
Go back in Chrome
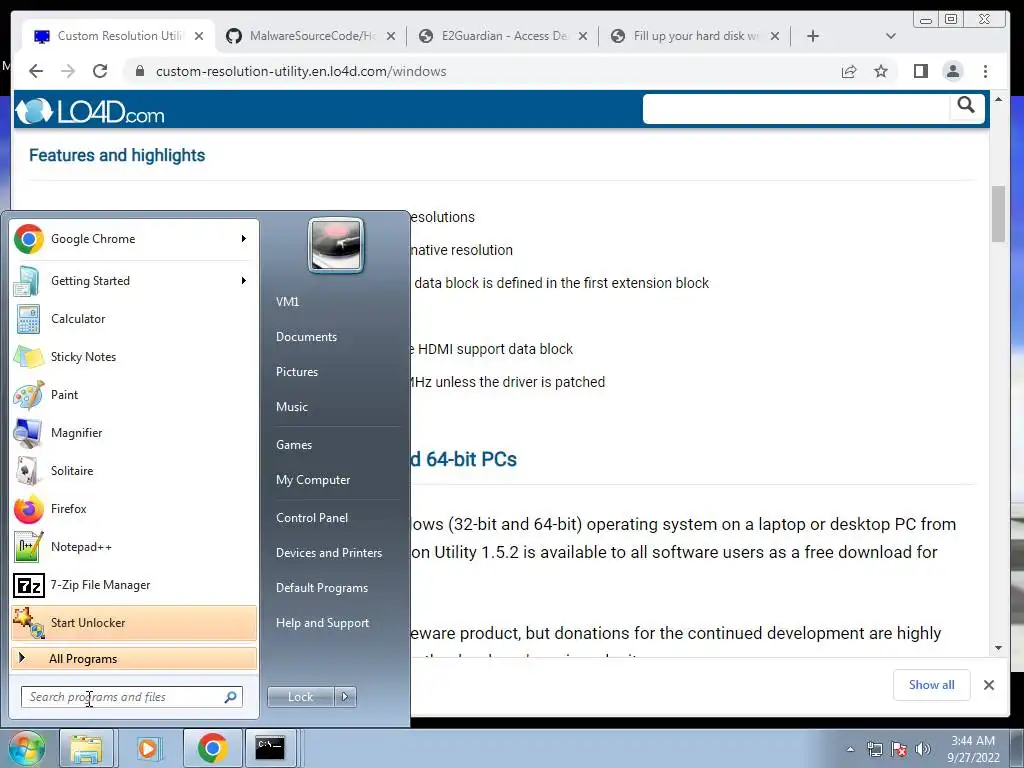(x=36, y=71)
